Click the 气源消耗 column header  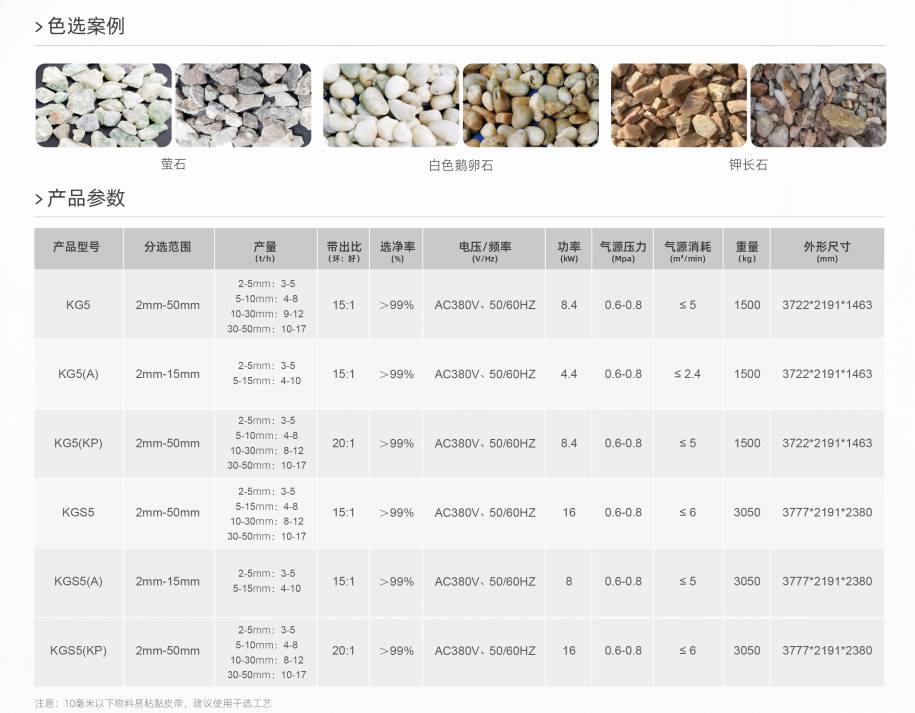coord(688,249)
